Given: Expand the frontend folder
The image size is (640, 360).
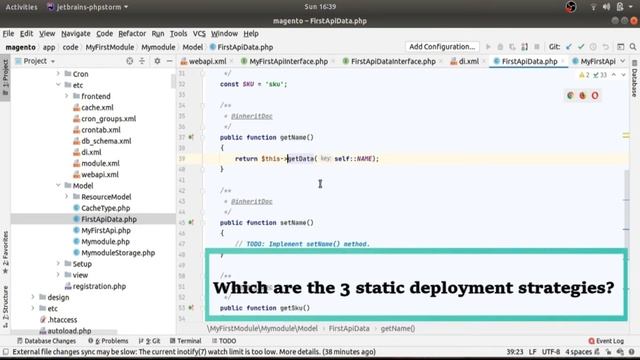Looking at the screenshot, I should pos(67,96).
